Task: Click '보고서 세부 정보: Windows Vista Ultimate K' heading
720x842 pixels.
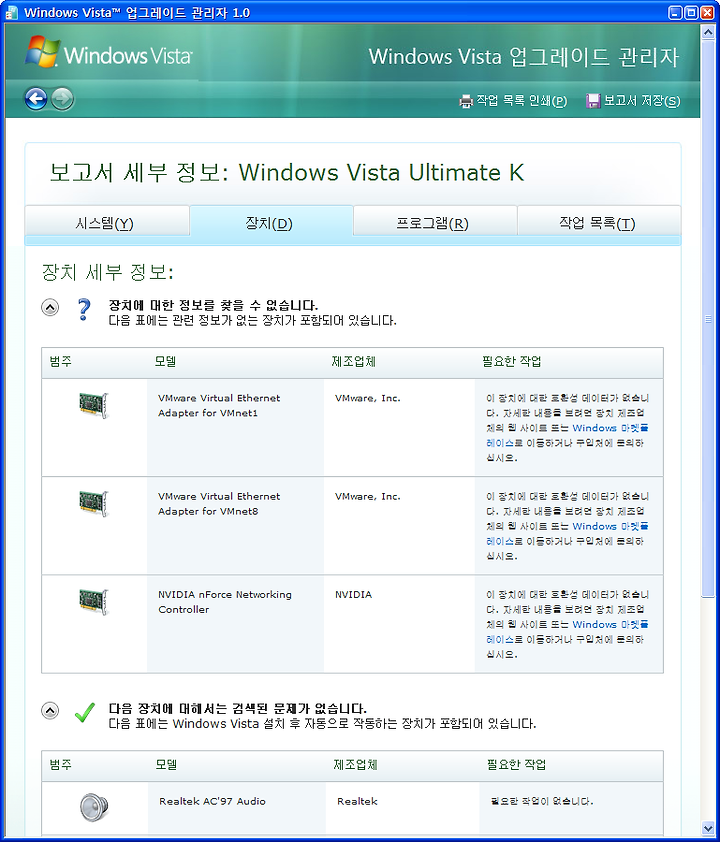Action: (x=287, y=172)
